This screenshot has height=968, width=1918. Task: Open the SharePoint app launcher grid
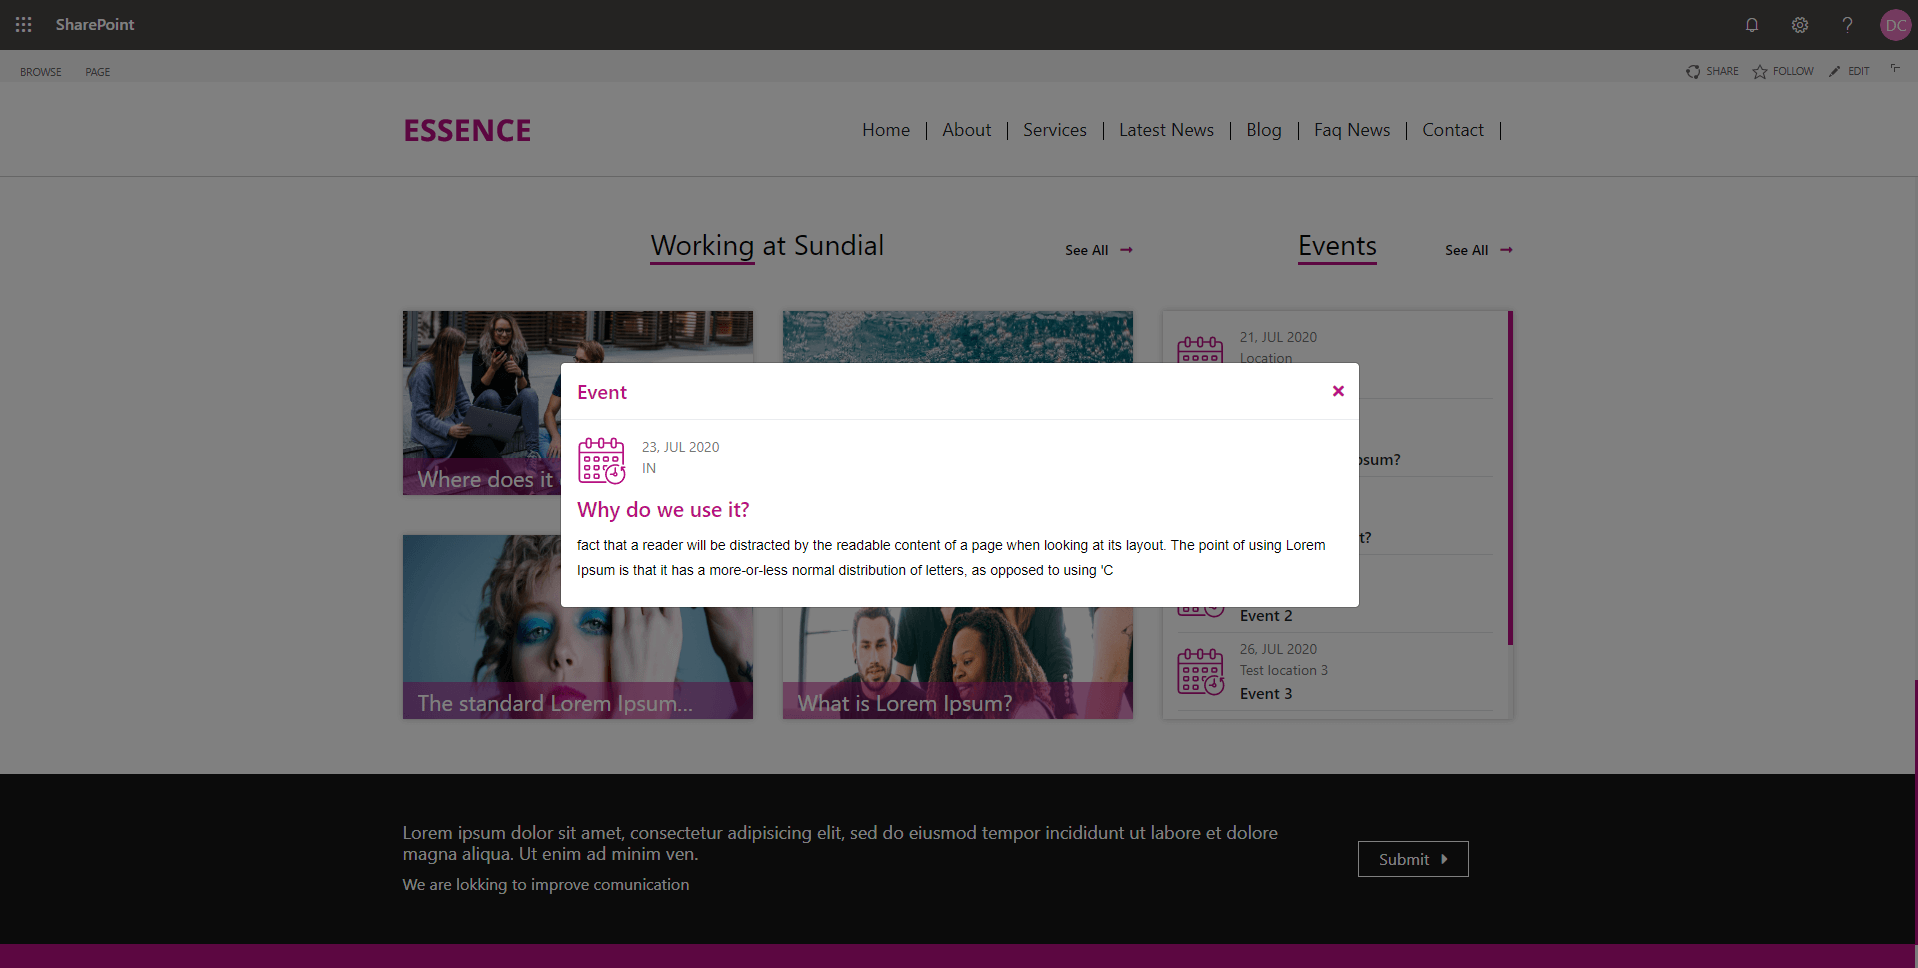tap(24, 24)
